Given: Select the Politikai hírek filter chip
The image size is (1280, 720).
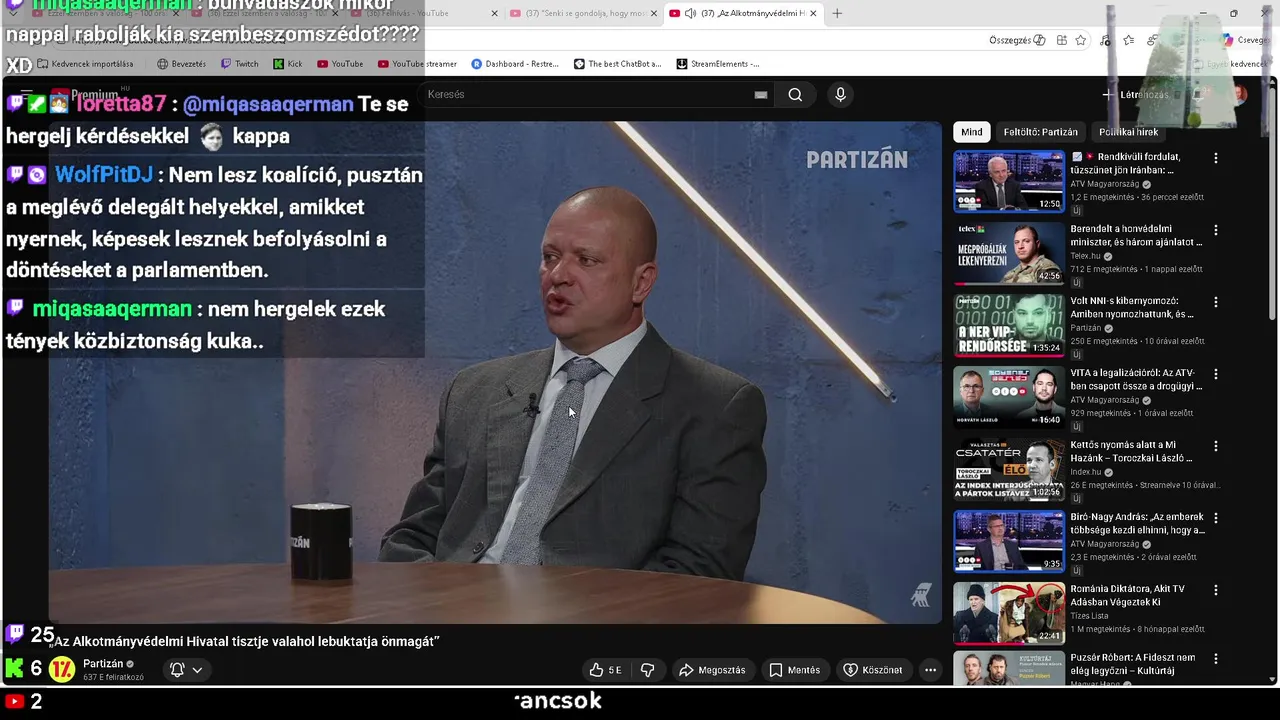Looking at the screenshot, I should pyautogui.click(x=1128, y=132).
